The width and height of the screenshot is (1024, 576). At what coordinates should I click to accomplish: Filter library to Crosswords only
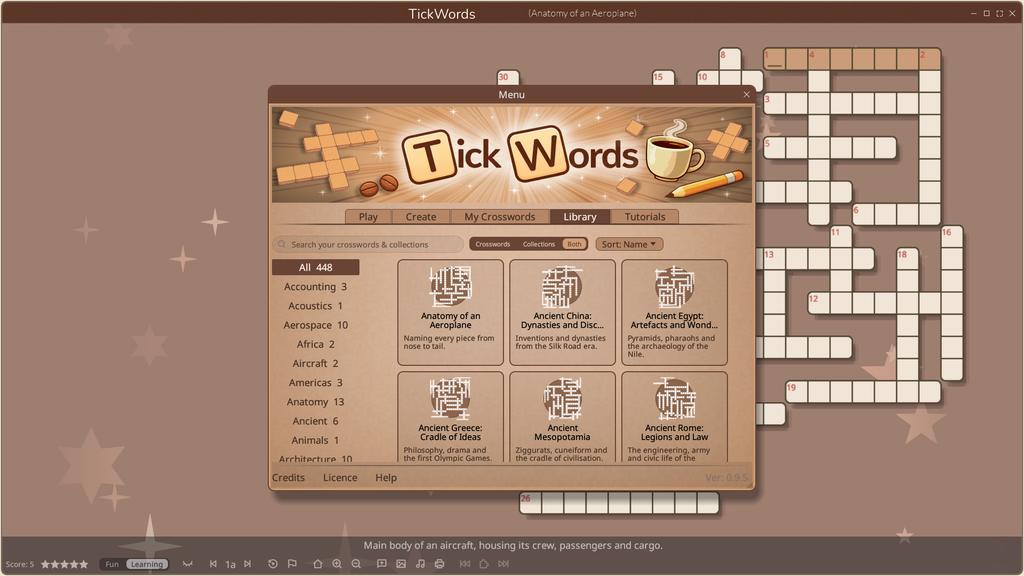point(492,244)
